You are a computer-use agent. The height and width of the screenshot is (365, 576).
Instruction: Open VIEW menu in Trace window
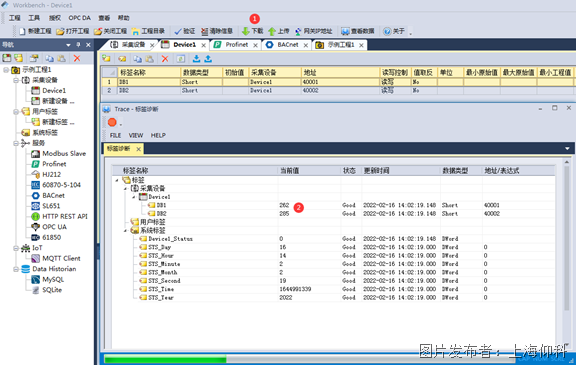point(136,135)
